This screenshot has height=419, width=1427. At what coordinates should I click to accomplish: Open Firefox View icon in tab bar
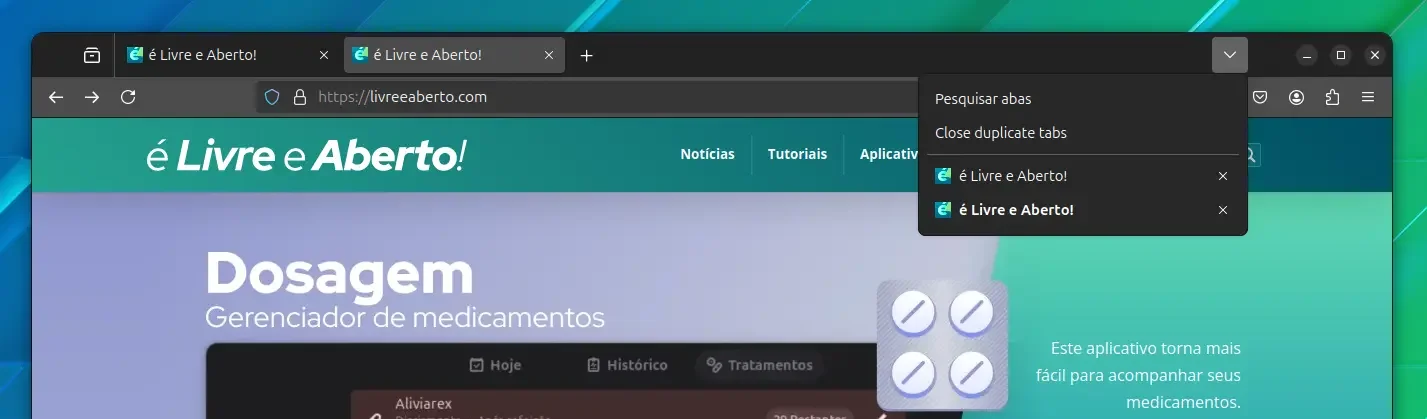tap(92, 55)
